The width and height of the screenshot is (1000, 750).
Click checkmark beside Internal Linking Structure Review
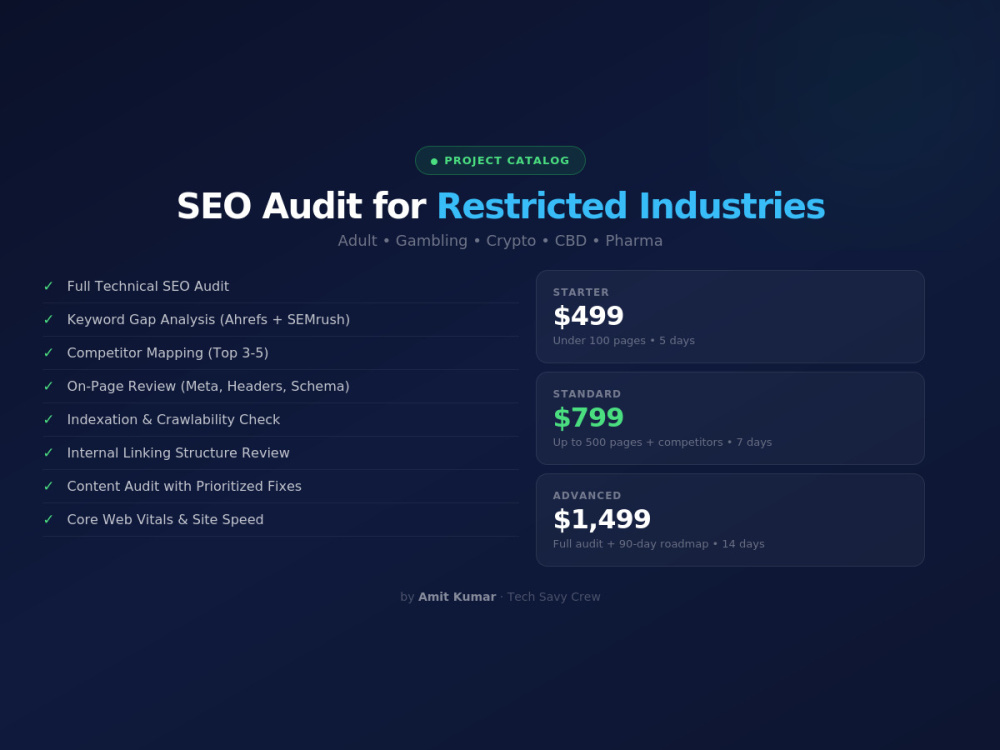(48, 452)
